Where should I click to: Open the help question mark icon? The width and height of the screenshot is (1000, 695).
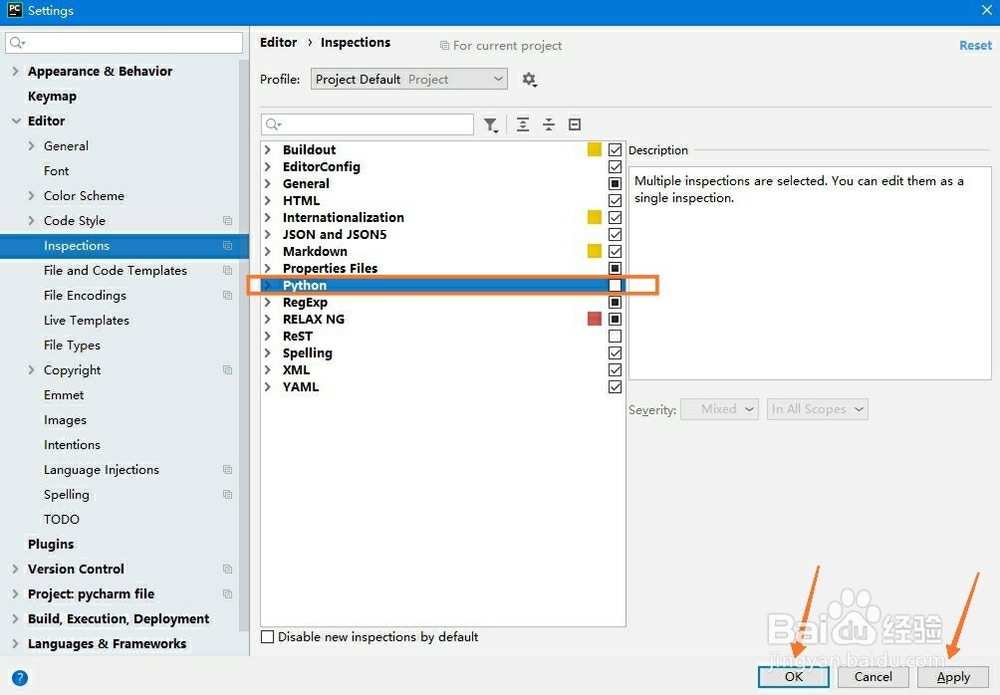point(20,678)
